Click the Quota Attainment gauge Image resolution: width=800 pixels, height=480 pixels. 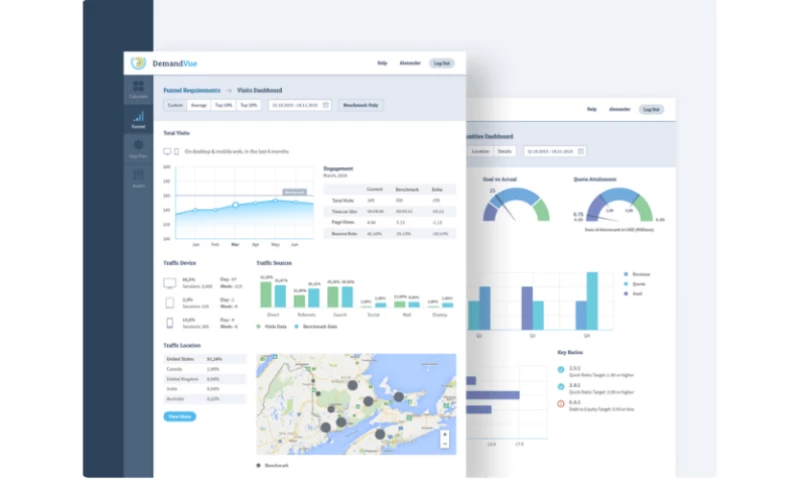(619, 204)
